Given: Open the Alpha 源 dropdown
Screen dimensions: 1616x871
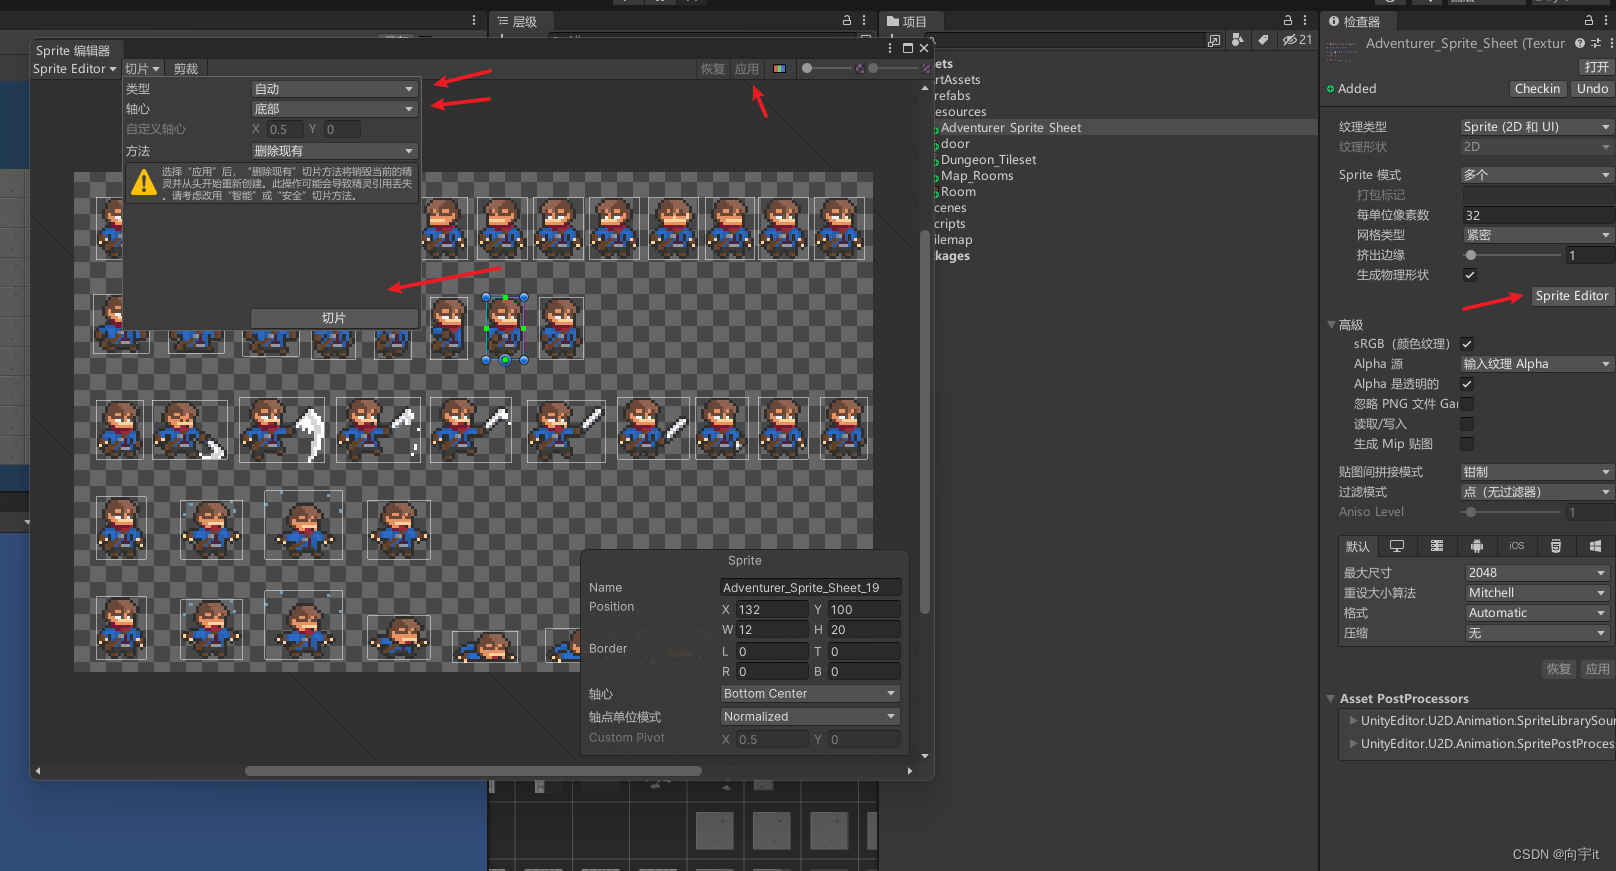Looking at the screenshot, I should (x=1537, y=364).
